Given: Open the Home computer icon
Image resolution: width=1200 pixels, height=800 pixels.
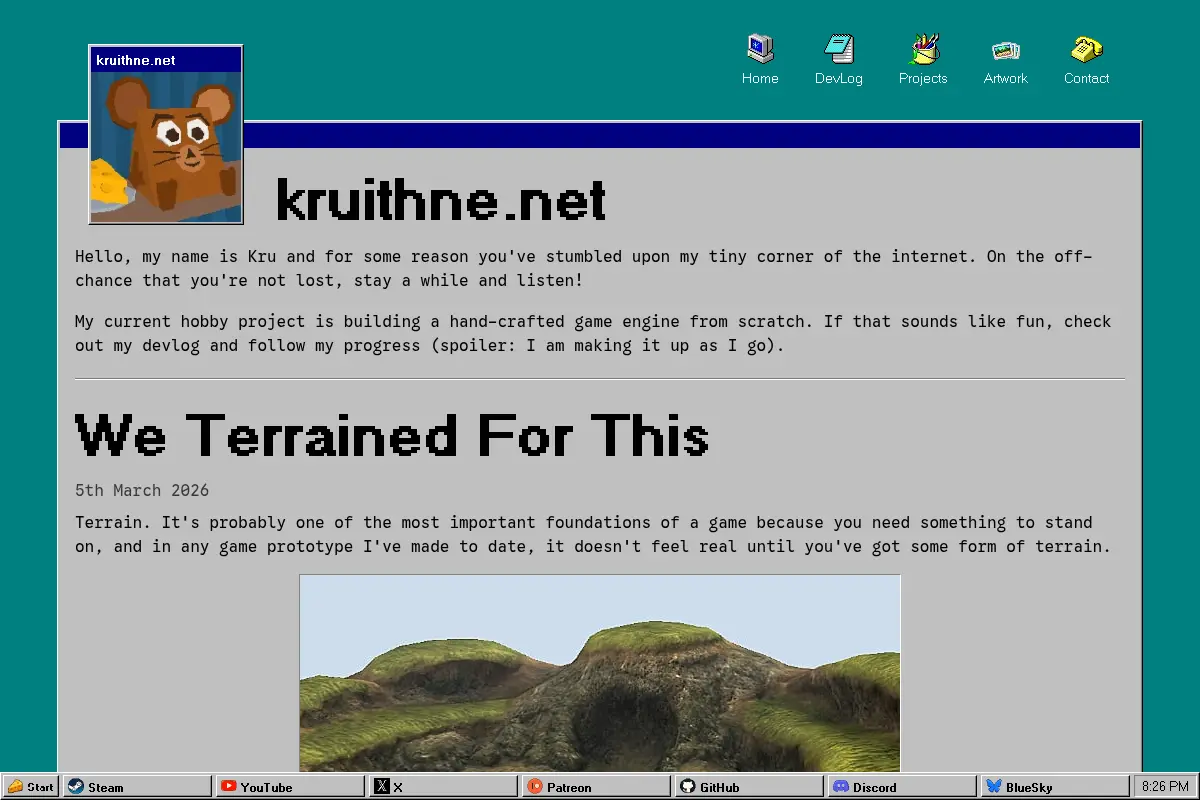Looking at the screenshot, I should (760, 49).
